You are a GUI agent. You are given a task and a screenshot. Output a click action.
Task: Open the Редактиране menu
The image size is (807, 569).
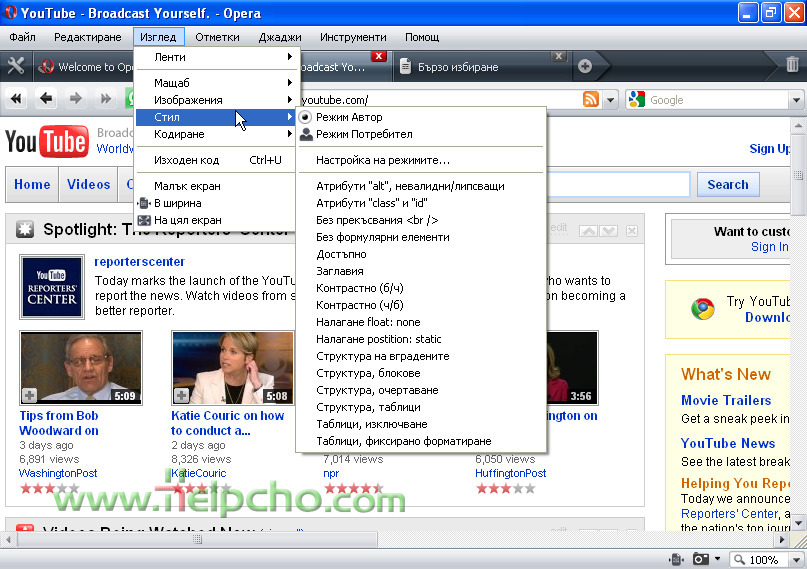click(x=87, y=37)
